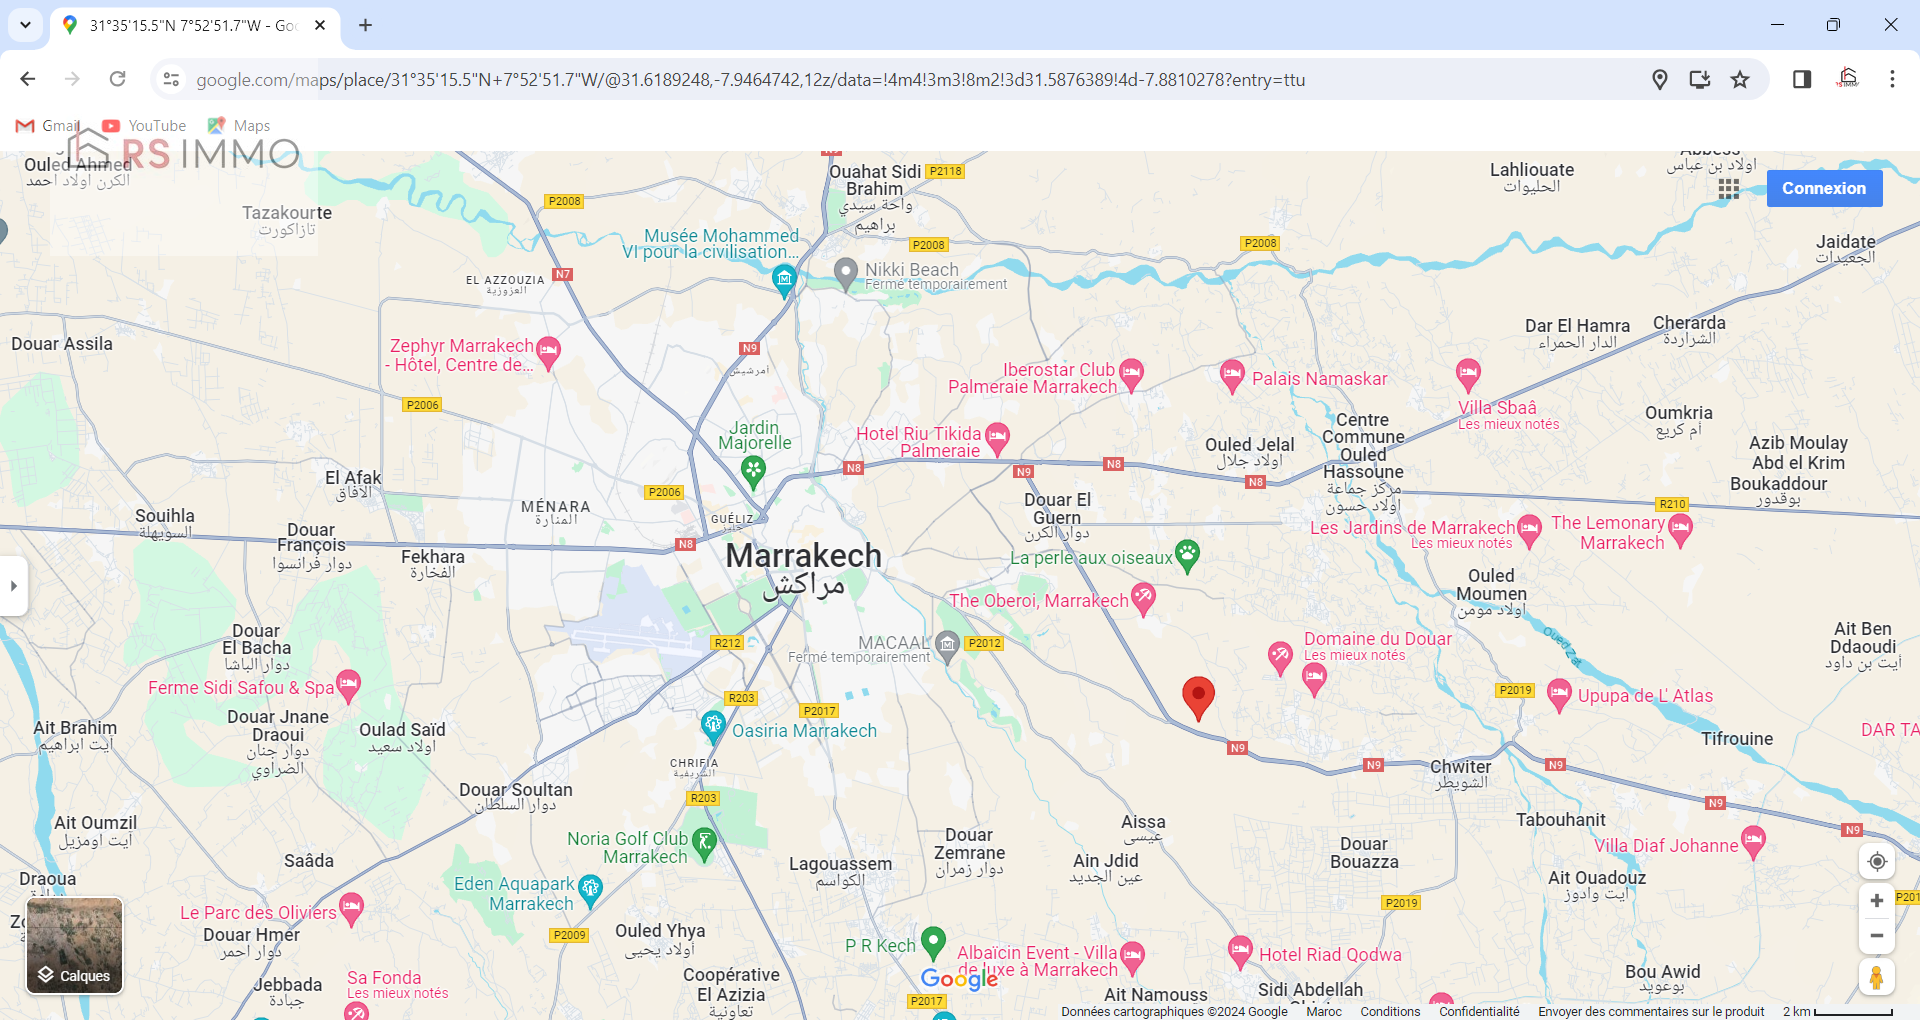
Task: Zoom in on the map
Action: pos(1877,901)
